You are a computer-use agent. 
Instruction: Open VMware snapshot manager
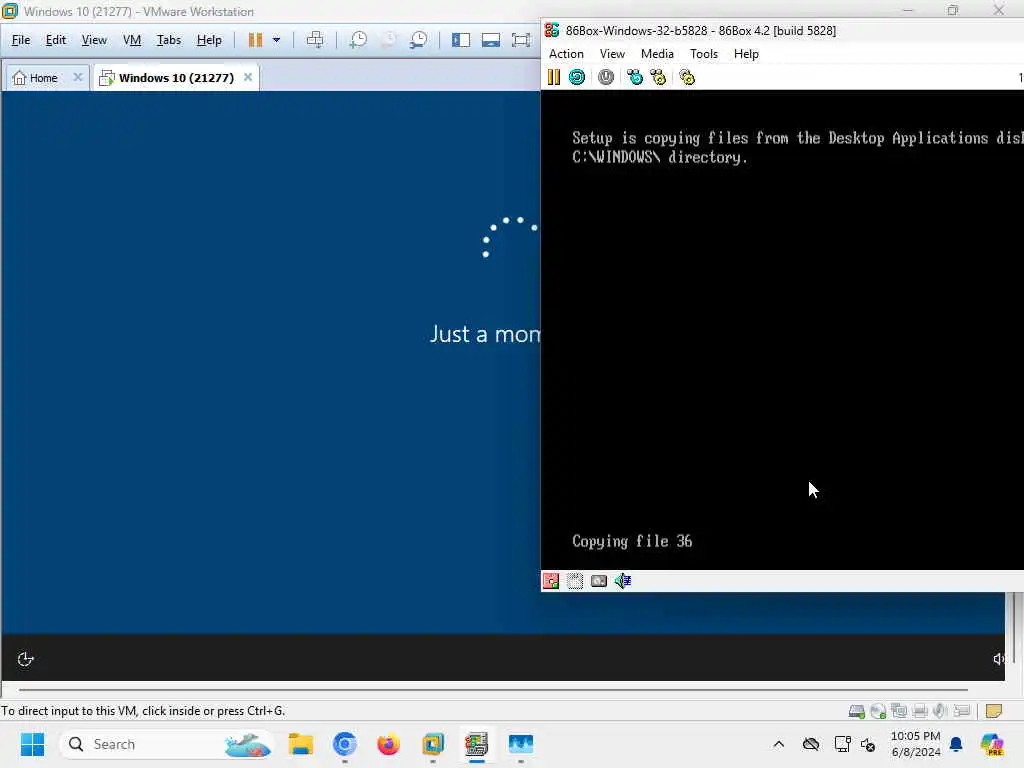418,40
